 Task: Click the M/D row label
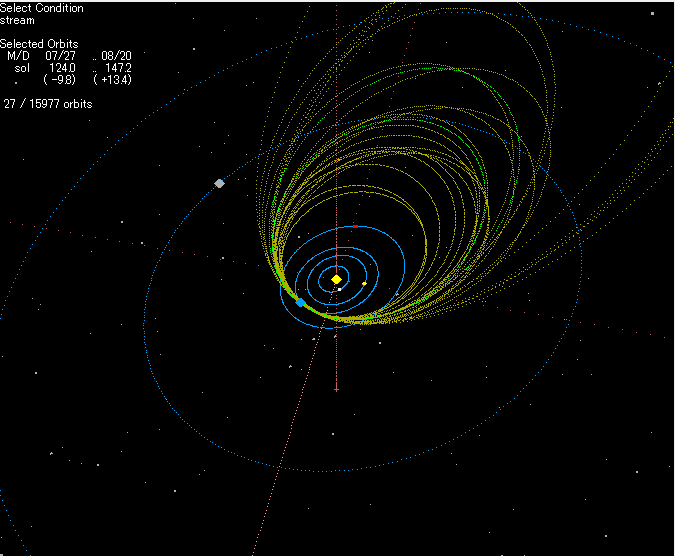tap(18, 56)
